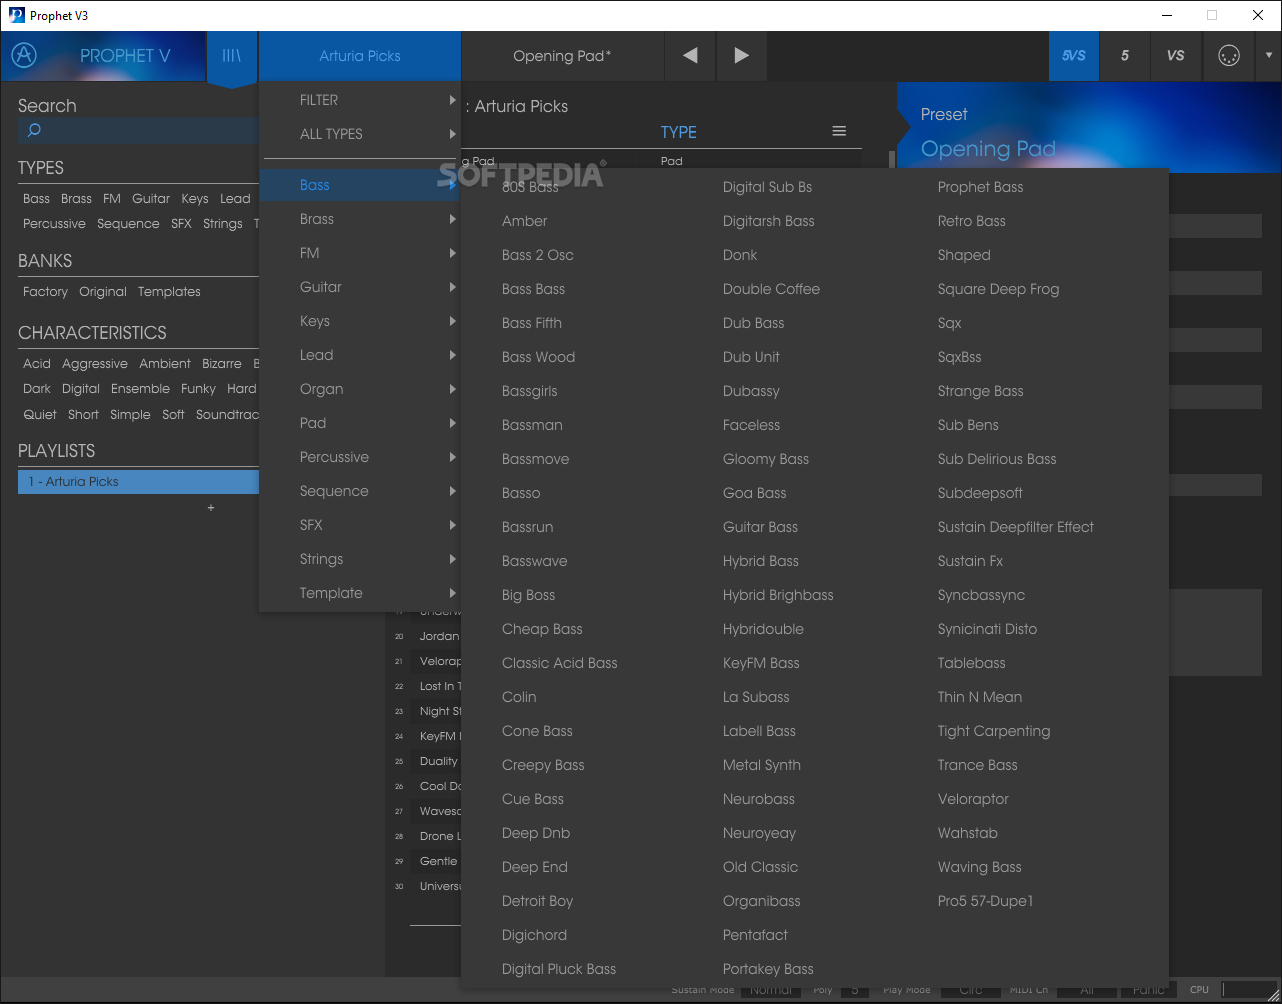1282x1004 pixels.
Task: Go to next preset arrow
Action: click(741, 56)
